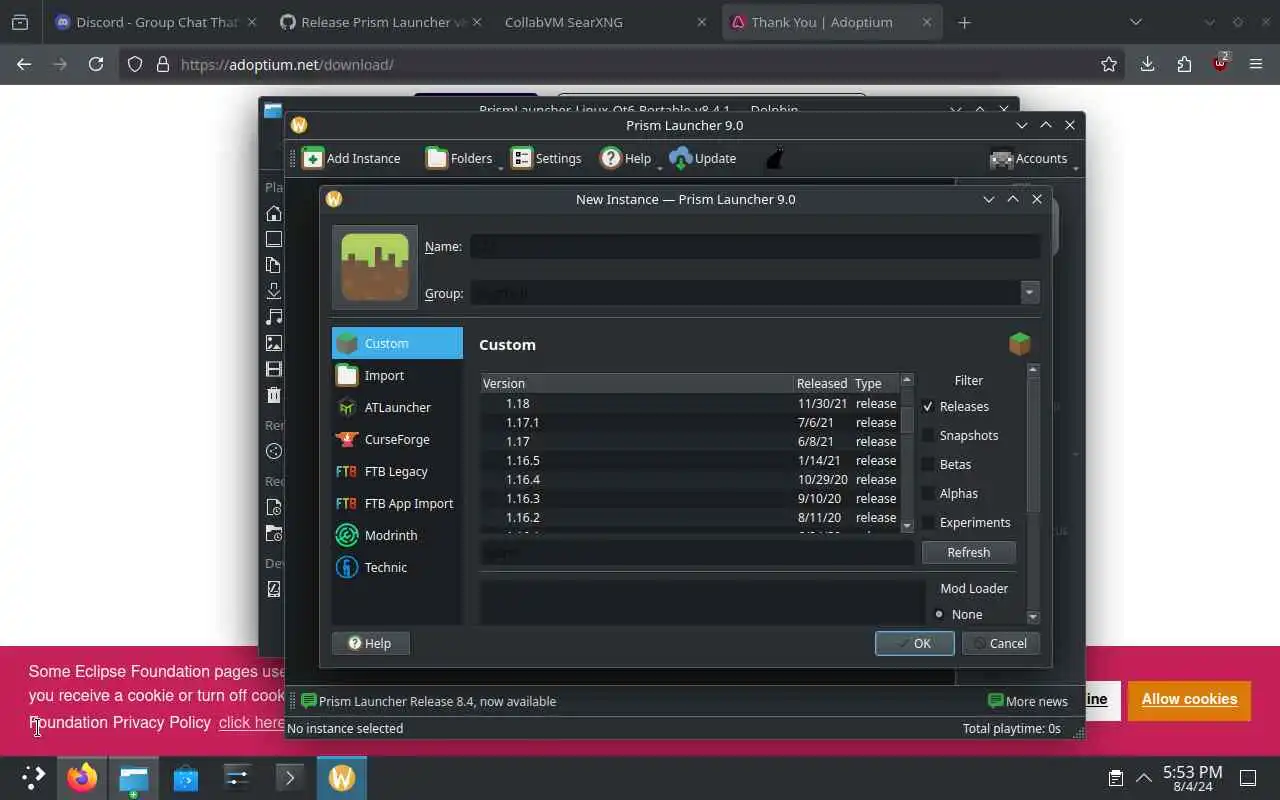Reload the Adoptium page
This screenshot has height=800, width=1280.
pyautogui.click(x=96, y=64)
